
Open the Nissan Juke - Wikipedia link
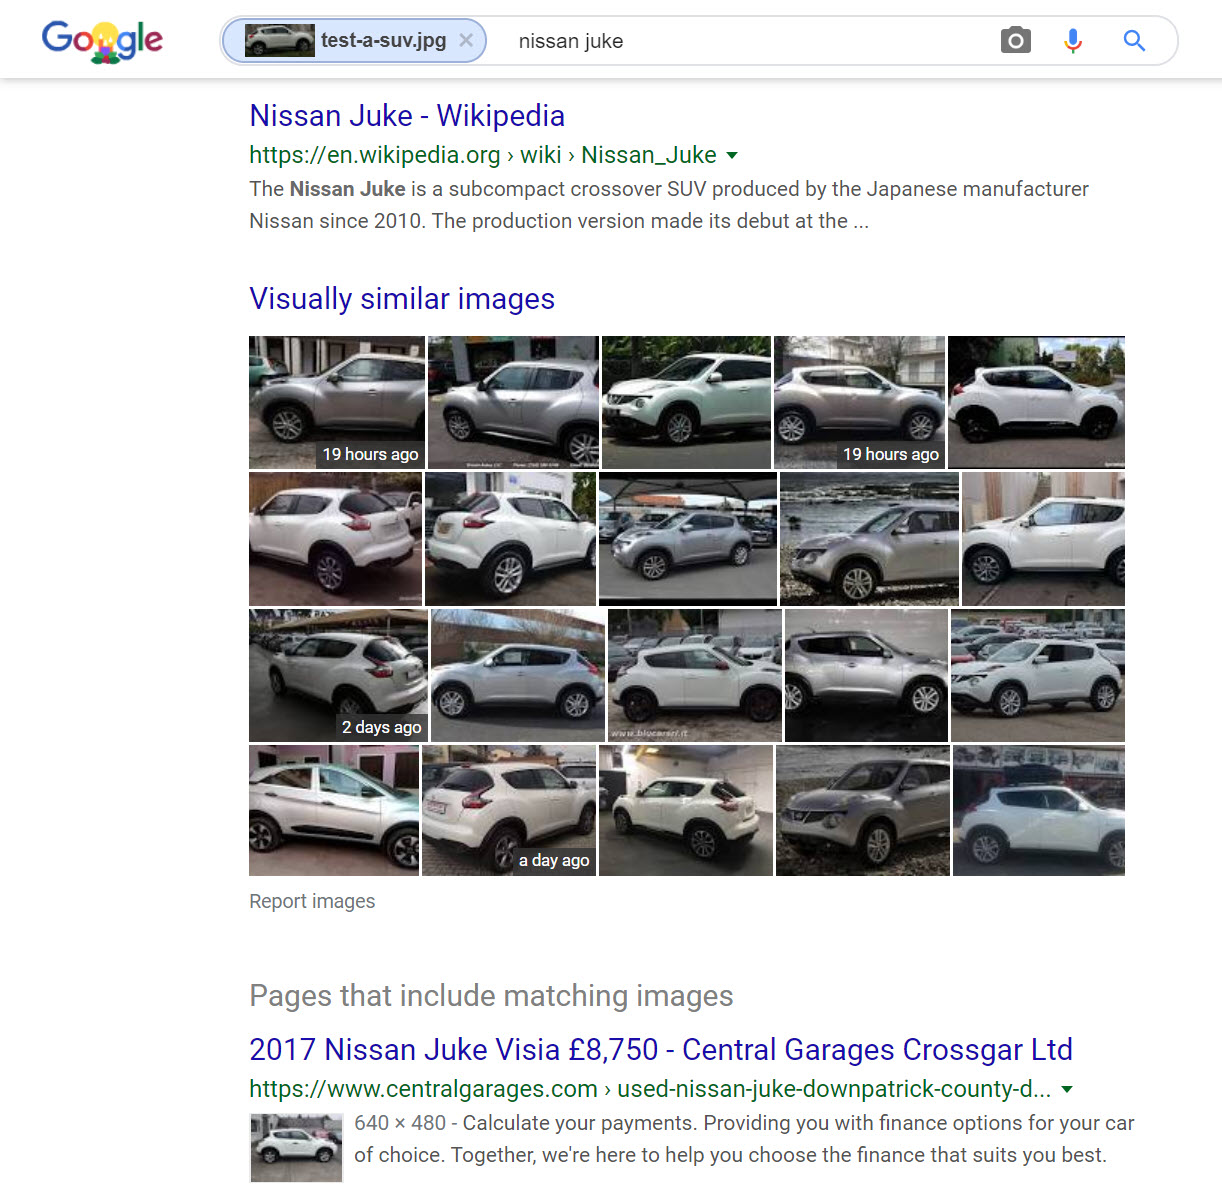(407, 116)
